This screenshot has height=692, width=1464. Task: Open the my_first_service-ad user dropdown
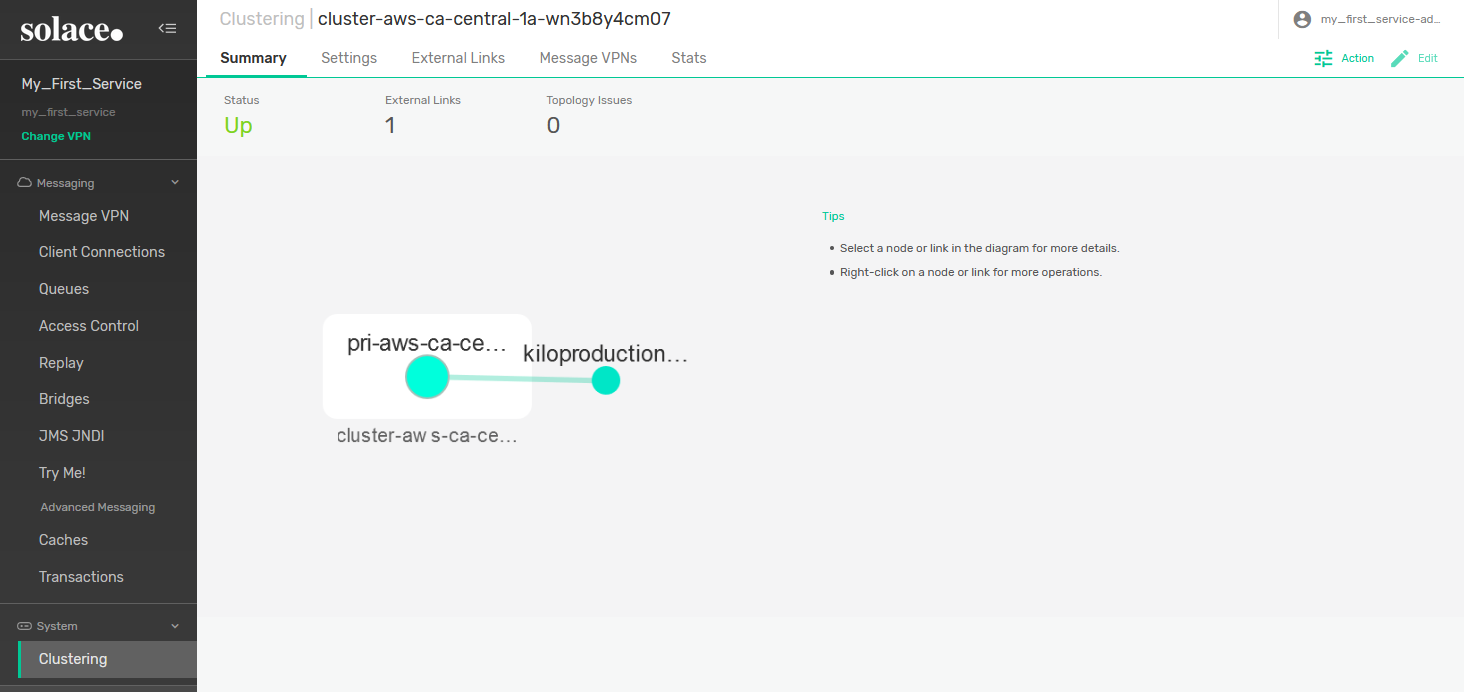[1380, 19]
